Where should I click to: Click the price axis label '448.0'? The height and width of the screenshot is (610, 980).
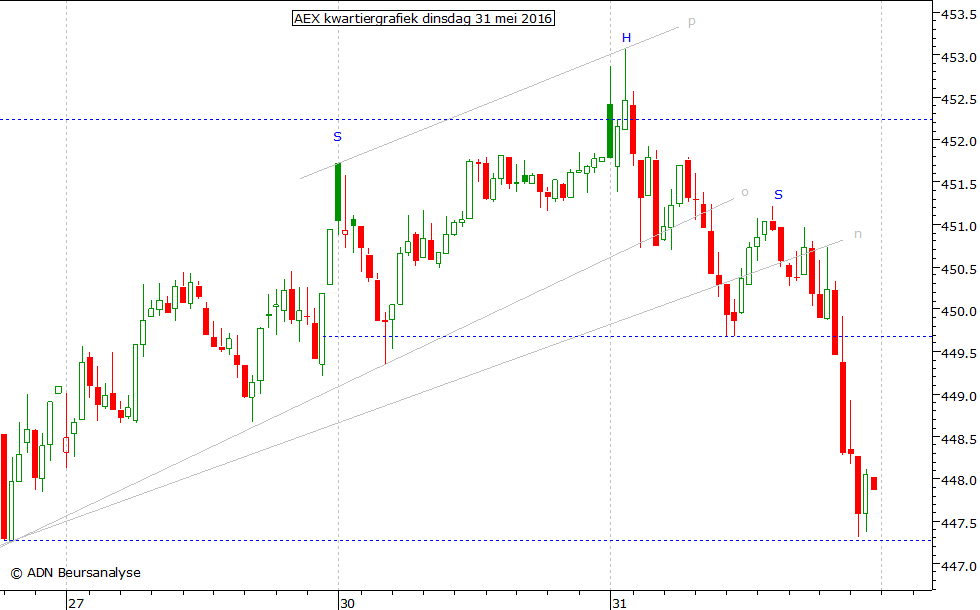(959, 481)
